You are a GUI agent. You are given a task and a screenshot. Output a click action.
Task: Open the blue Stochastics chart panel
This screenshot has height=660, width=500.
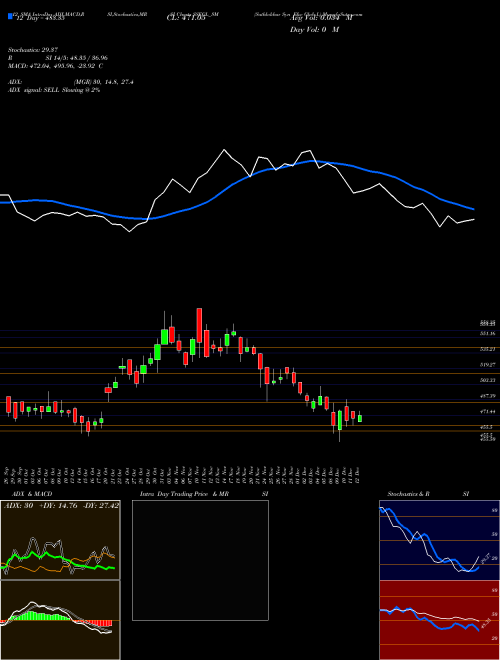click(x=439, y=540)
